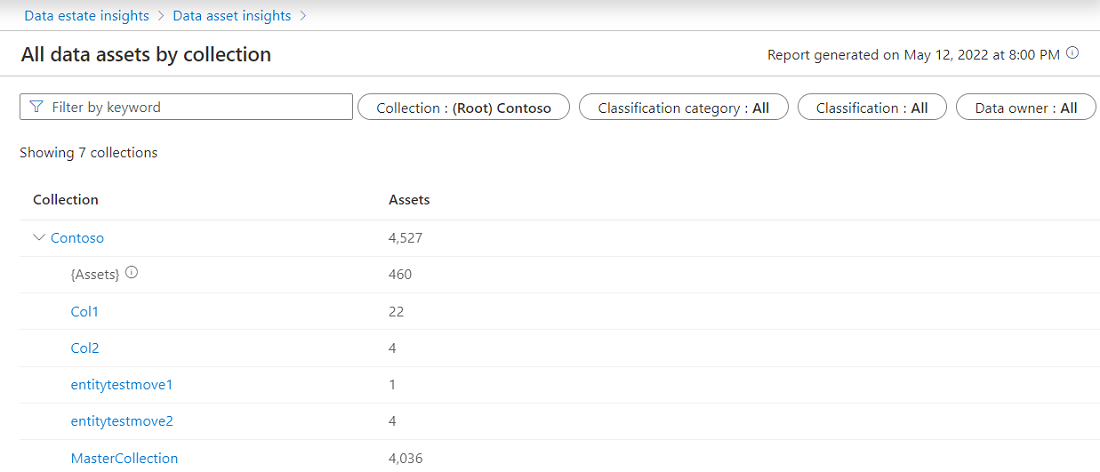The image size is (1100, 472).
Task: Collapse the Contoso collection chevron
Action: 39,238
